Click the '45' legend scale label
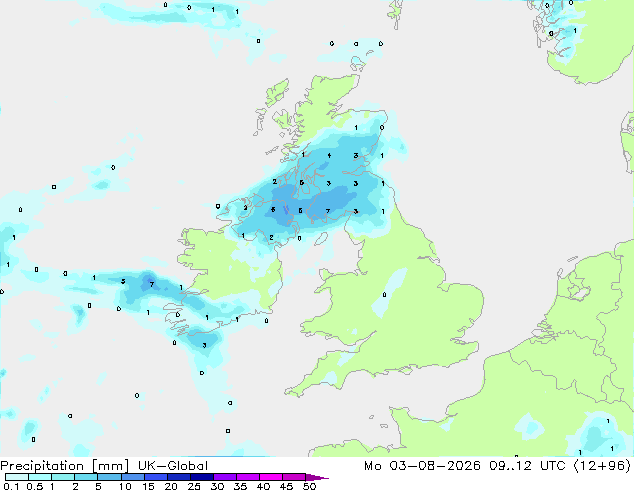 point(286,486)
